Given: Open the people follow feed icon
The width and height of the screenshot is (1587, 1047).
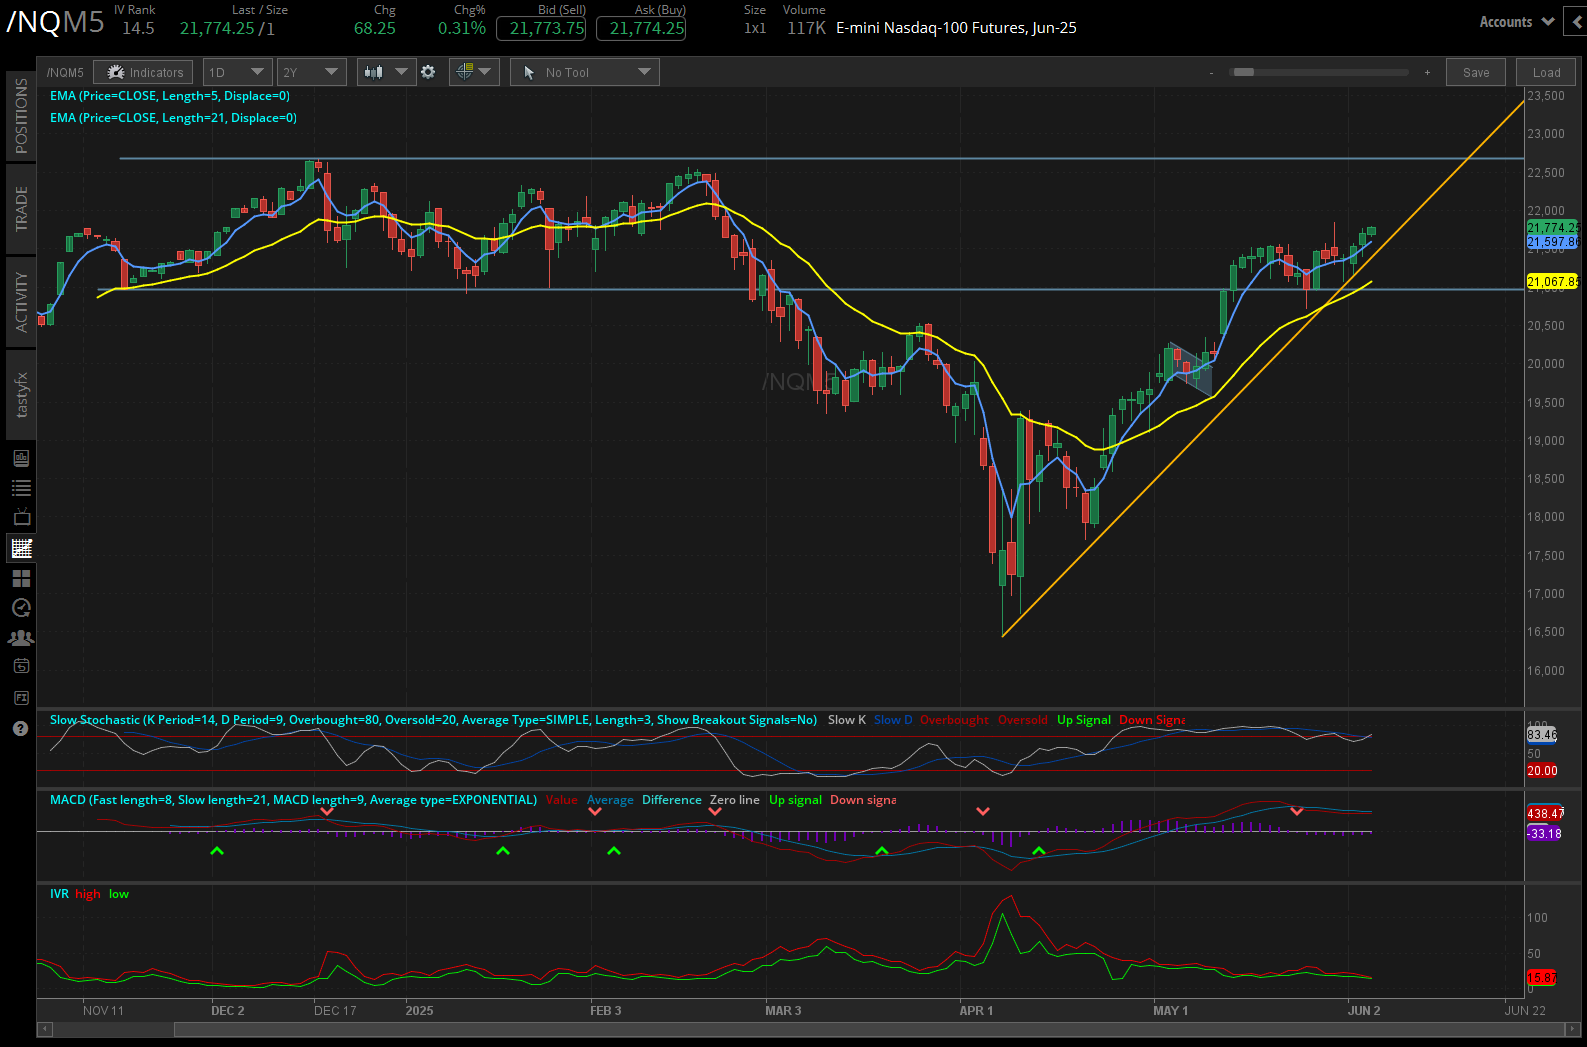Looking at the screenshot, I should pos(21,637).
